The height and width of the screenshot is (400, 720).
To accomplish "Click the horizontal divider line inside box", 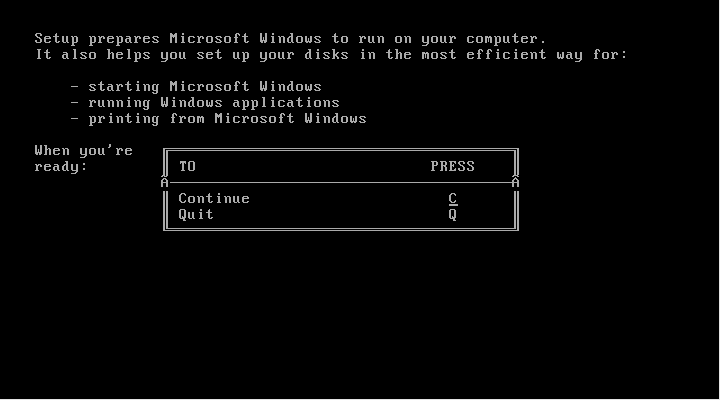I will point(340,183).
